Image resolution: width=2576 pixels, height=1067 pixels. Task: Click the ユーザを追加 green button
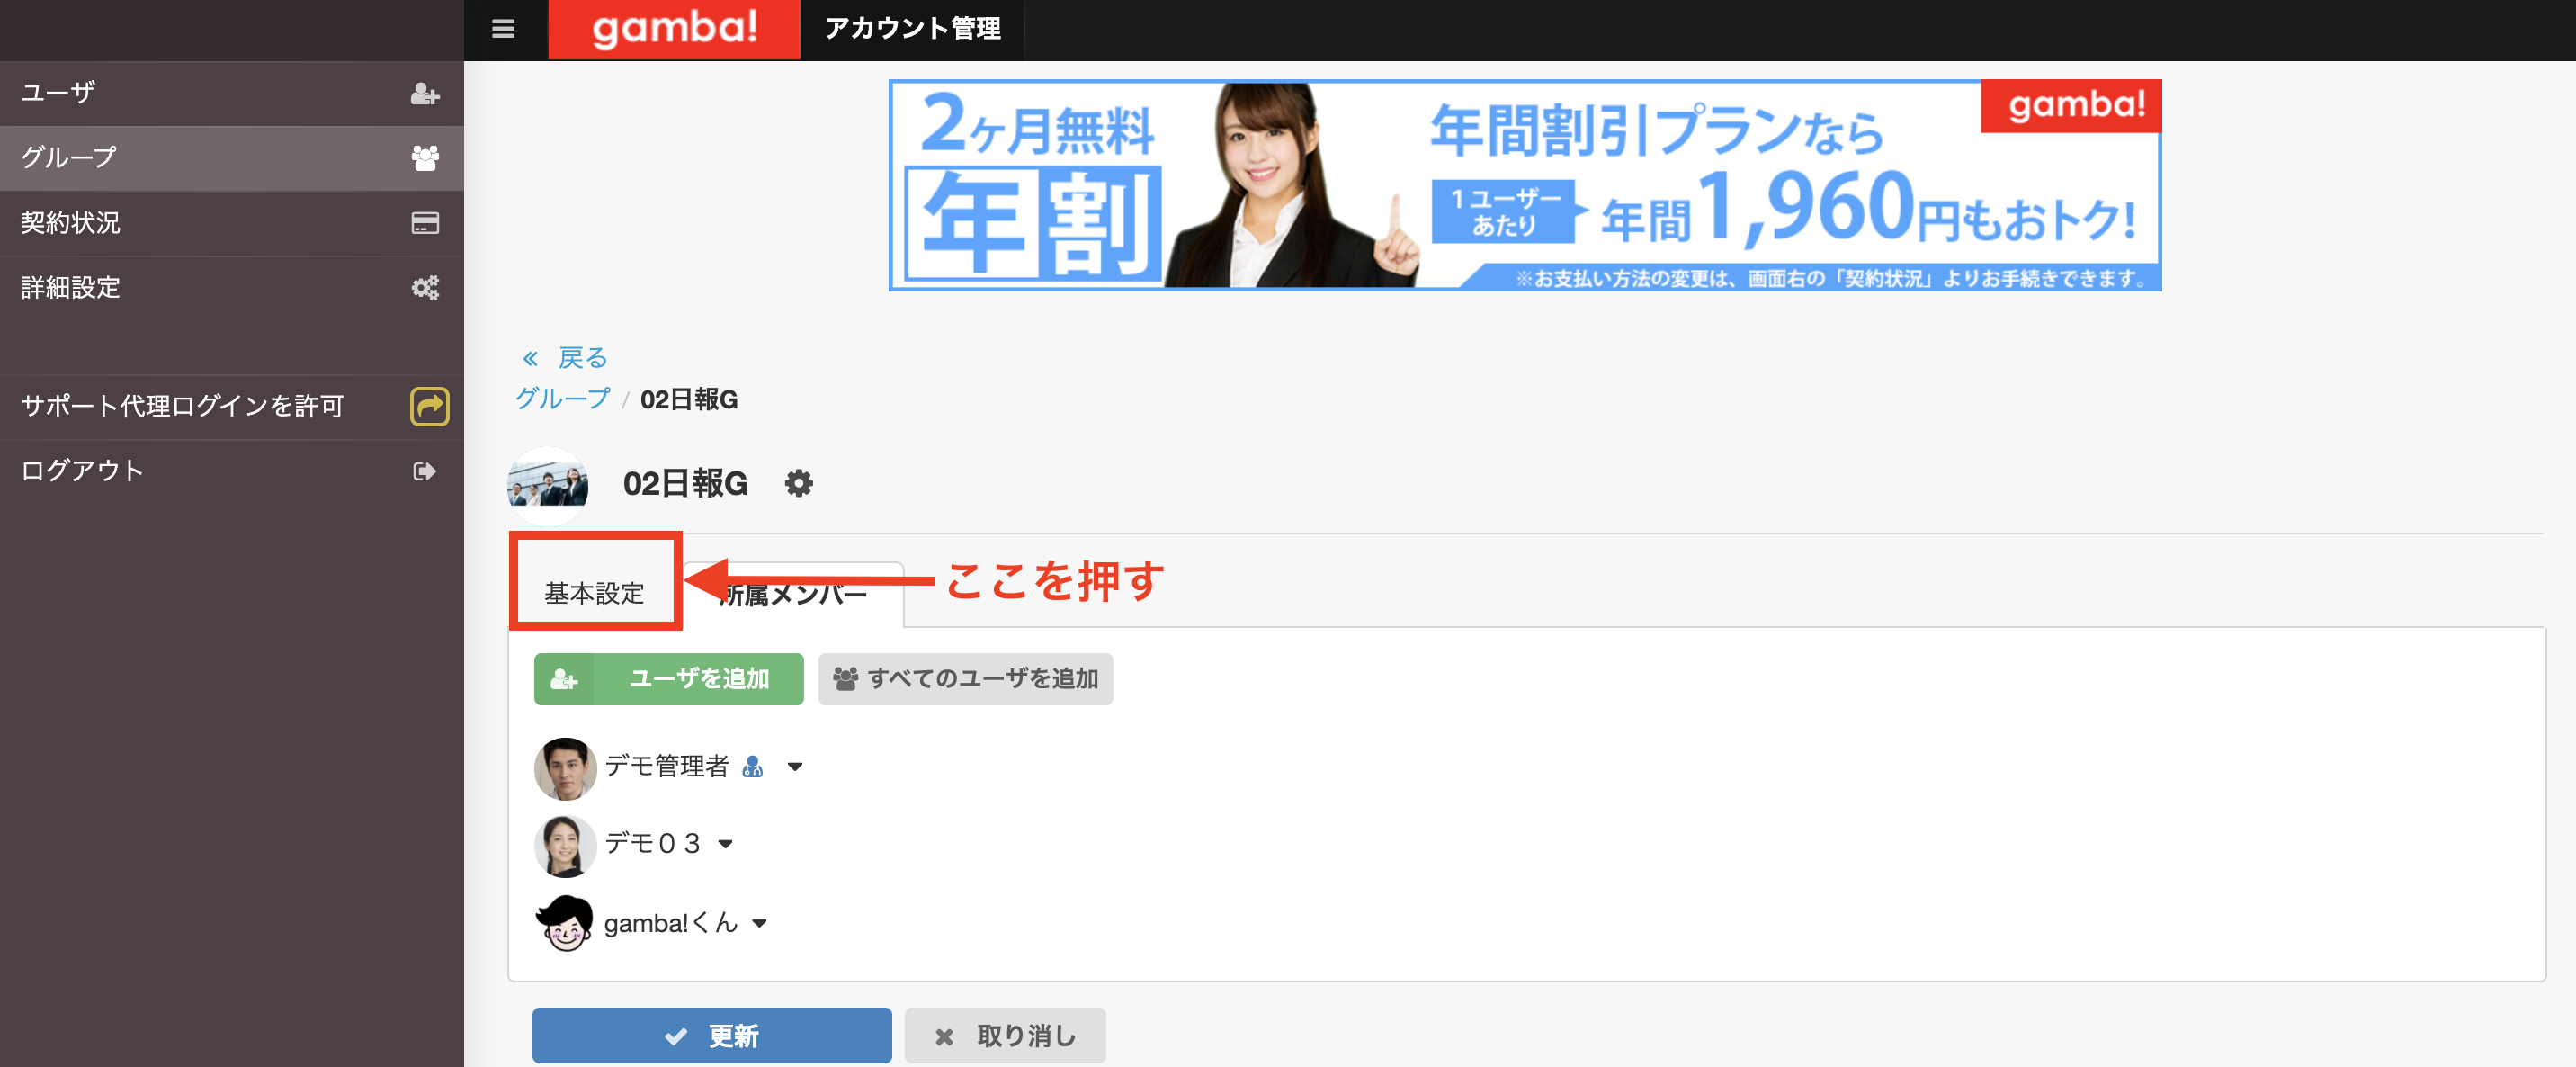[669, 679]
